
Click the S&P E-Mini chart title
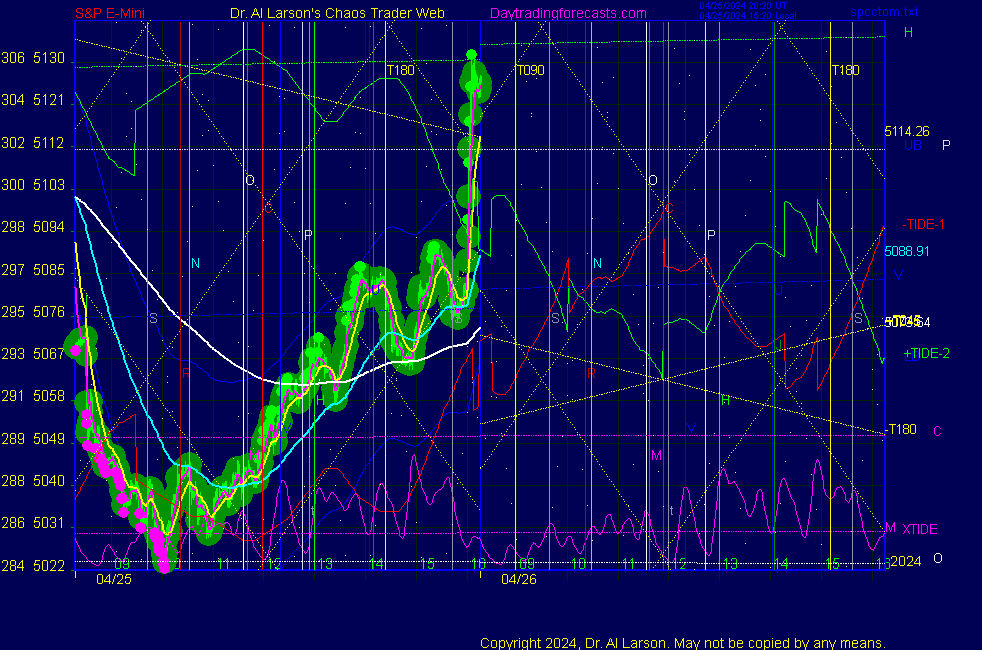[x=110, y=13]
